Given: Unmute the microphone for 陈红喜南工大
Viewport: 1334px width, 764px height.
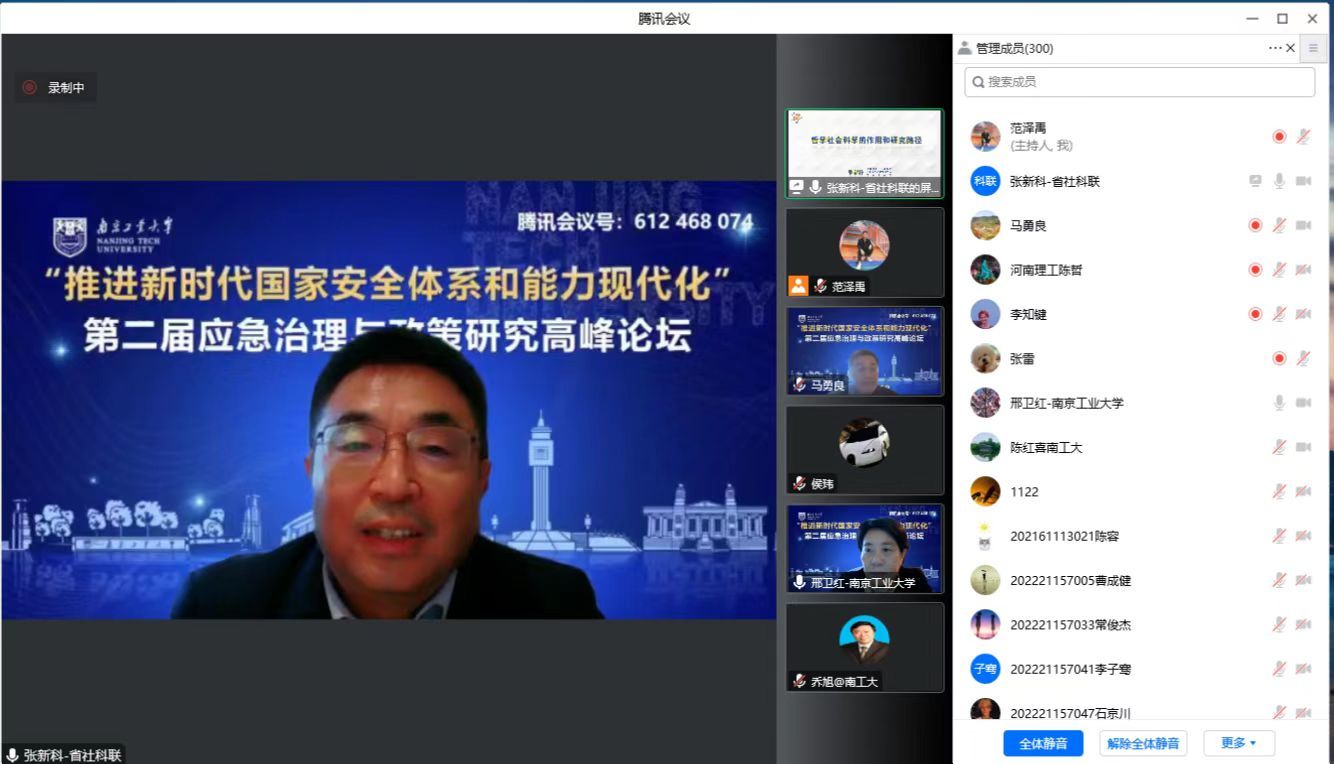Looking at the screenshot, I should coord(1279,447).
